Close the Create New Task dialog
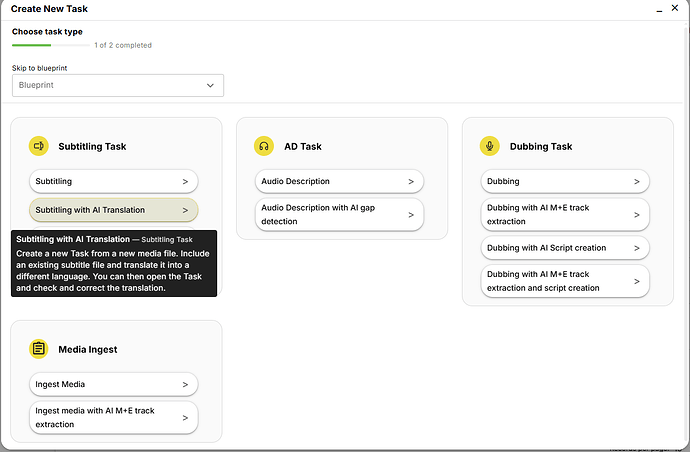This screenshot has width=690, height=452. (672, 9)
